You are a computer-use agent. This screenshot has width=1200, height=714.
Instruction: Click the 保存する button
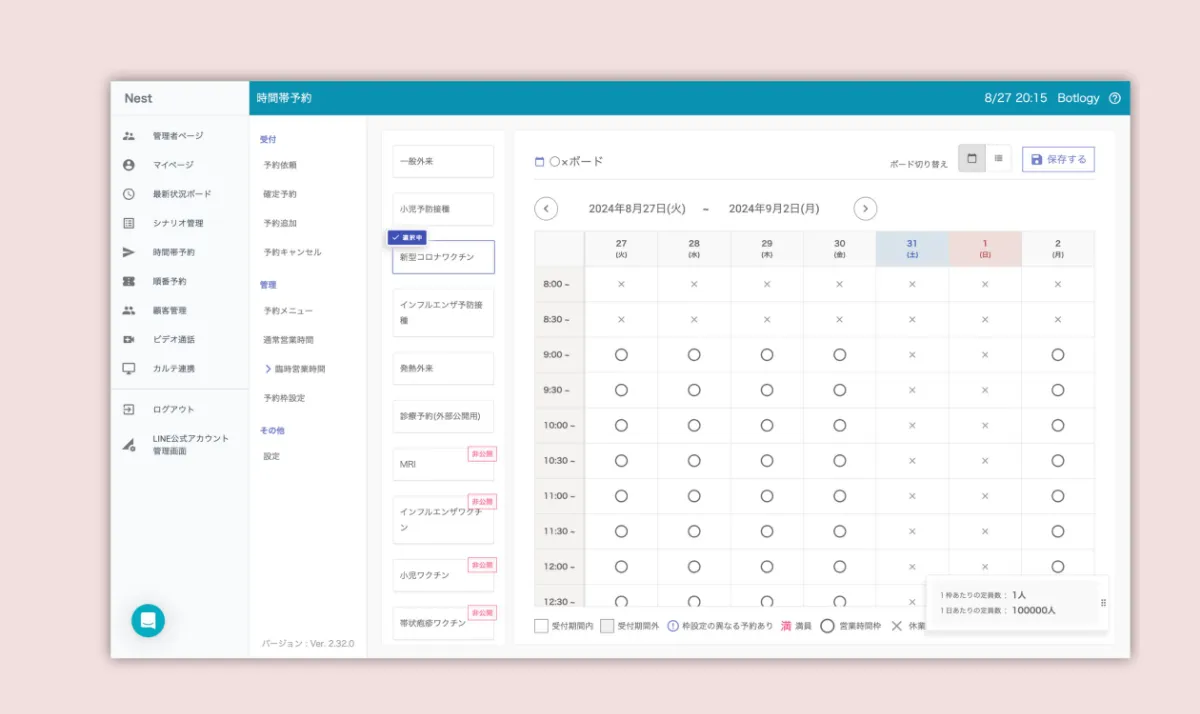(1058, 159)
